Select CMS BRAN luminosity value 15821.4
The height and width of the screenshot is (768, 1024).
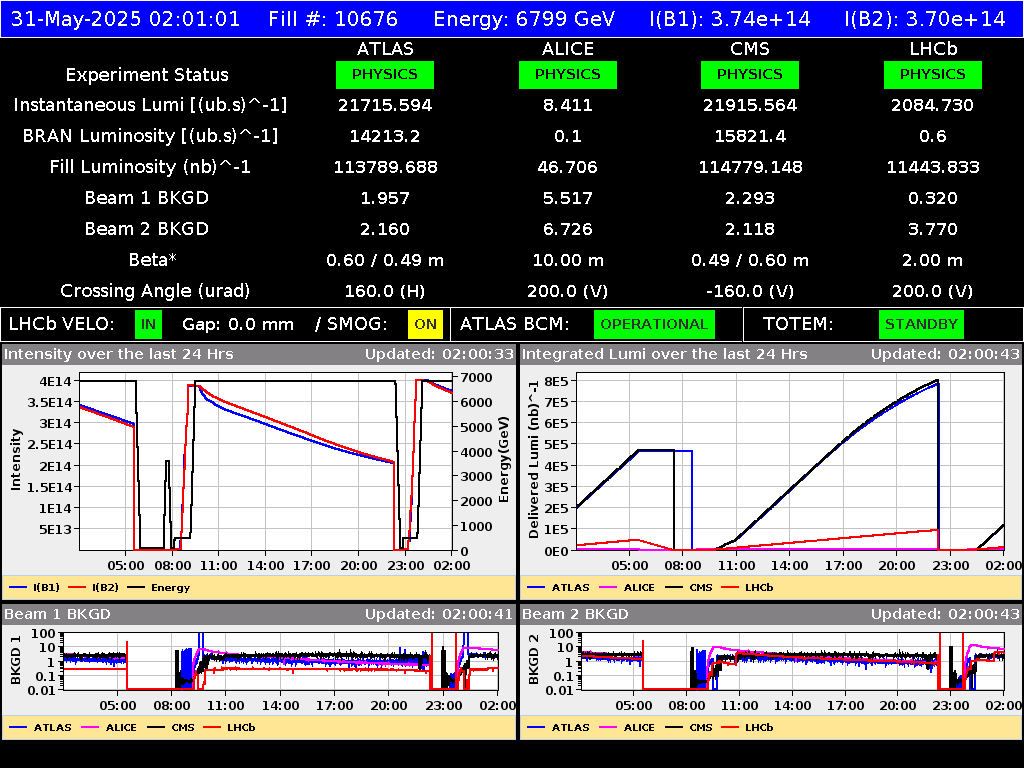click(750, 136)
